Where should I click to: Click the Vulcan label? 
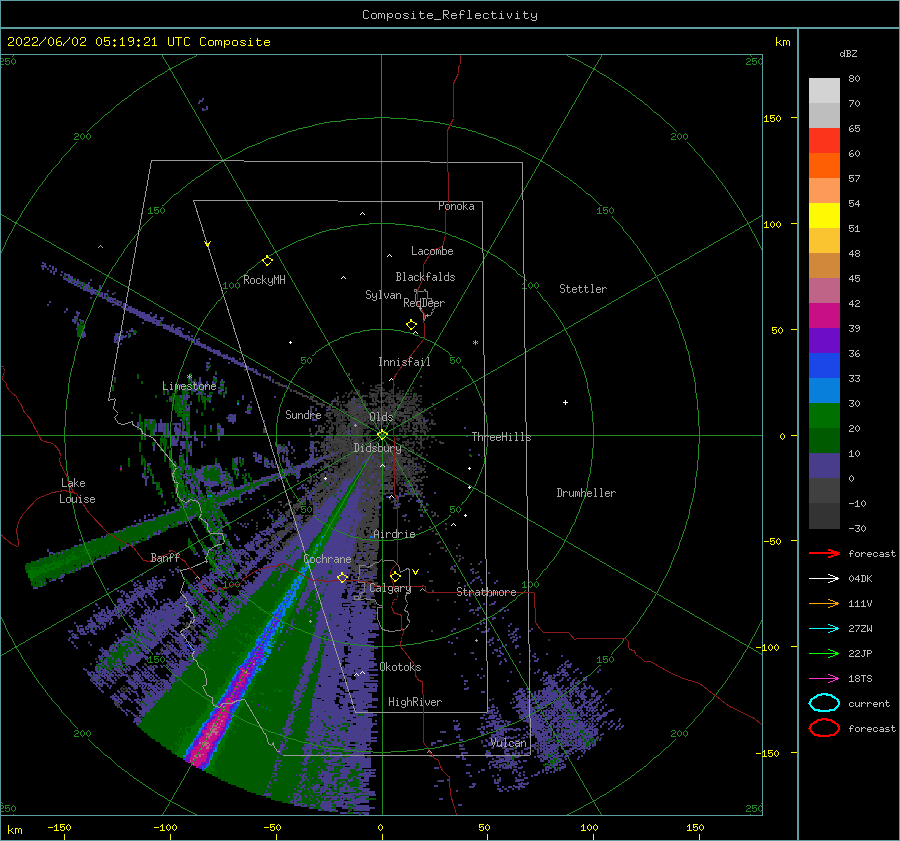click(509, 743)
